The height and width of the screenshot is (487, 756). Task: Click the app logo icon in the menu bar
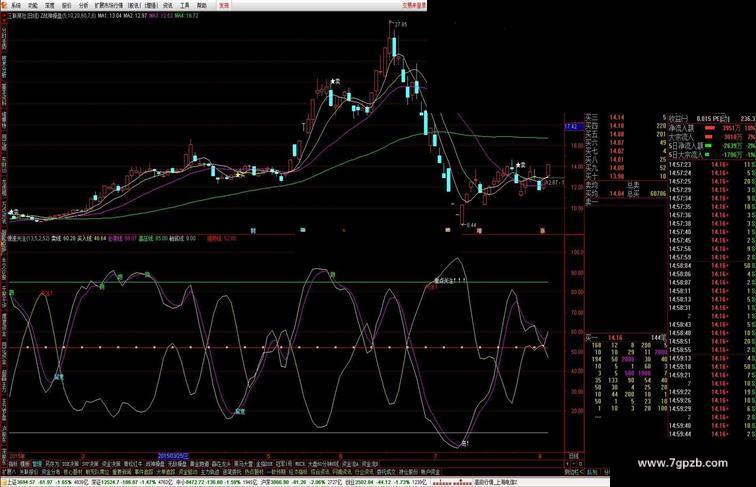(x=4, y=5)
